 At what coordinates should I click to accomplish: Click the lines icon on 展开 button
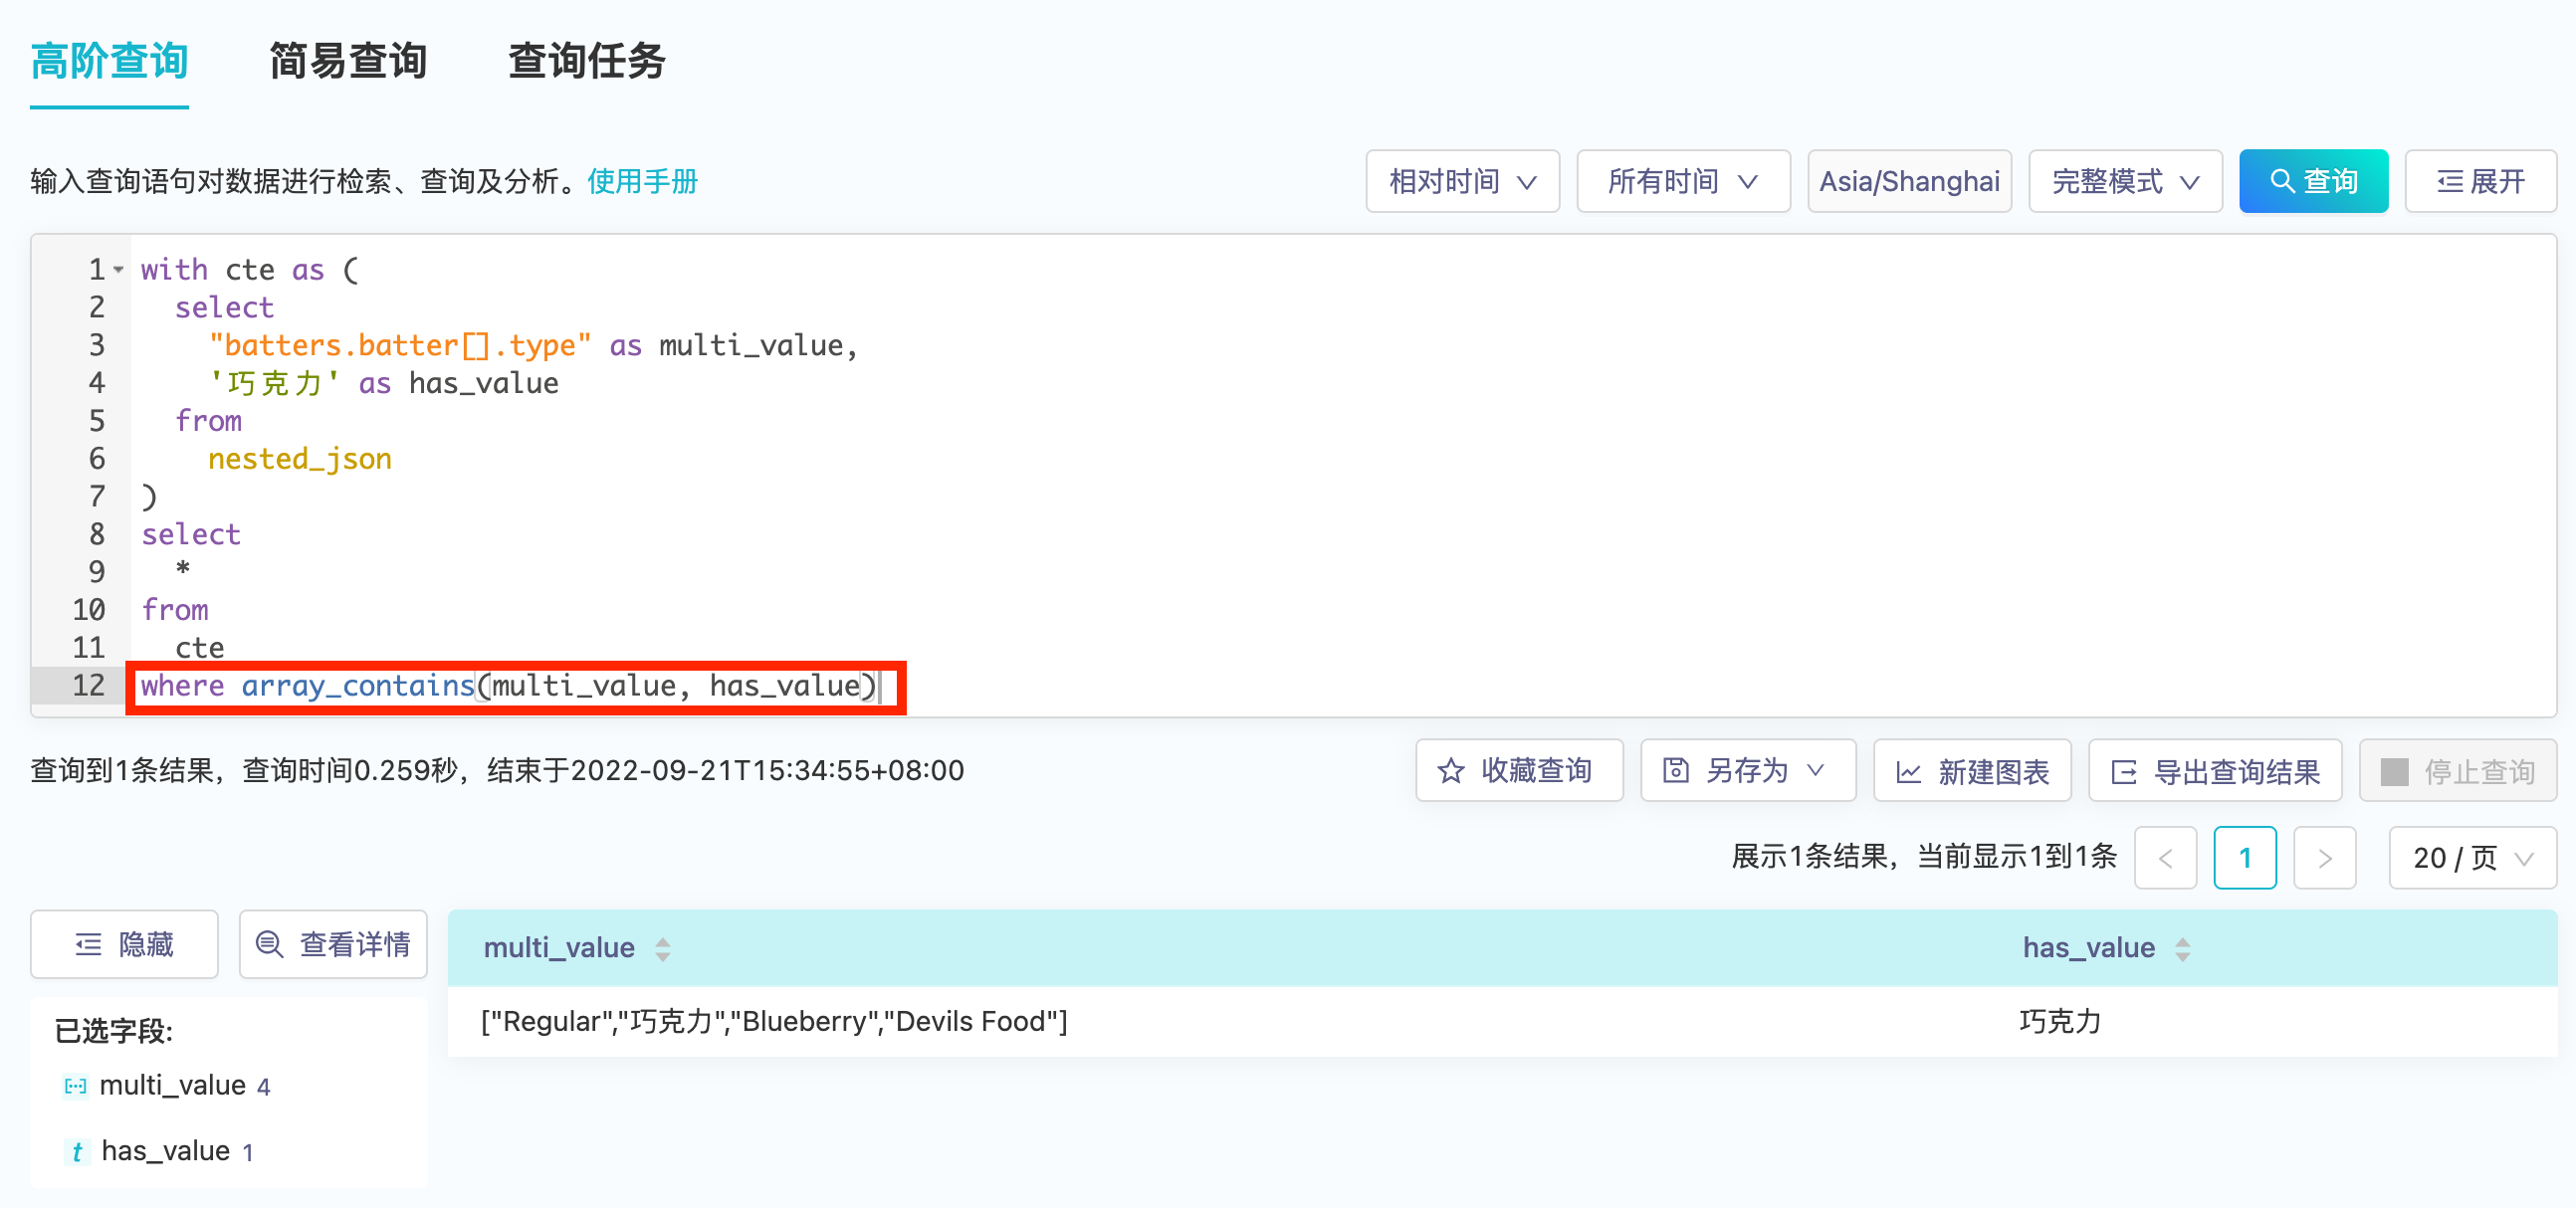(x=2450, y=181)
